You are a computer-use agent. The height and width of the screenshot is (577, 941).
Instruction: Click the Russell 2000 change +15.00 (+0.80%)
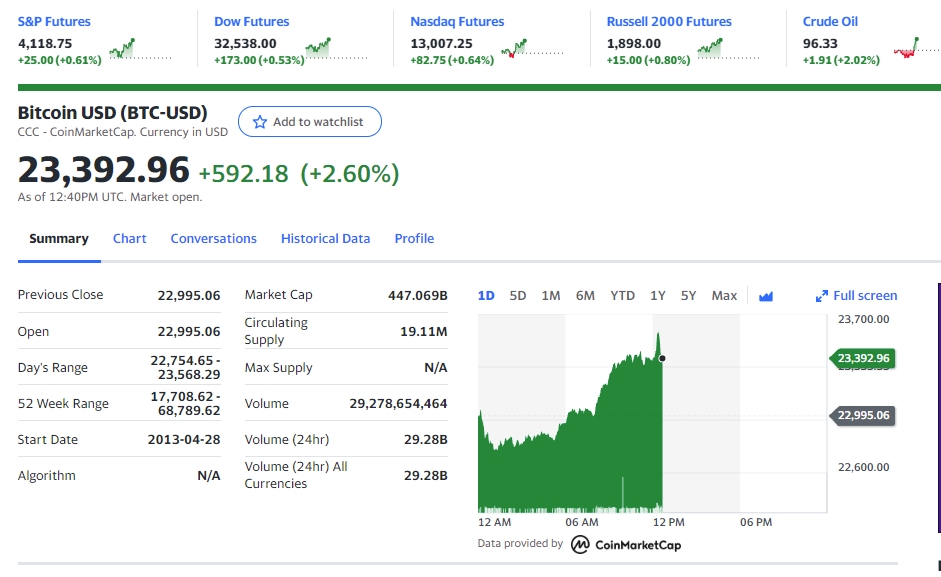649,60
